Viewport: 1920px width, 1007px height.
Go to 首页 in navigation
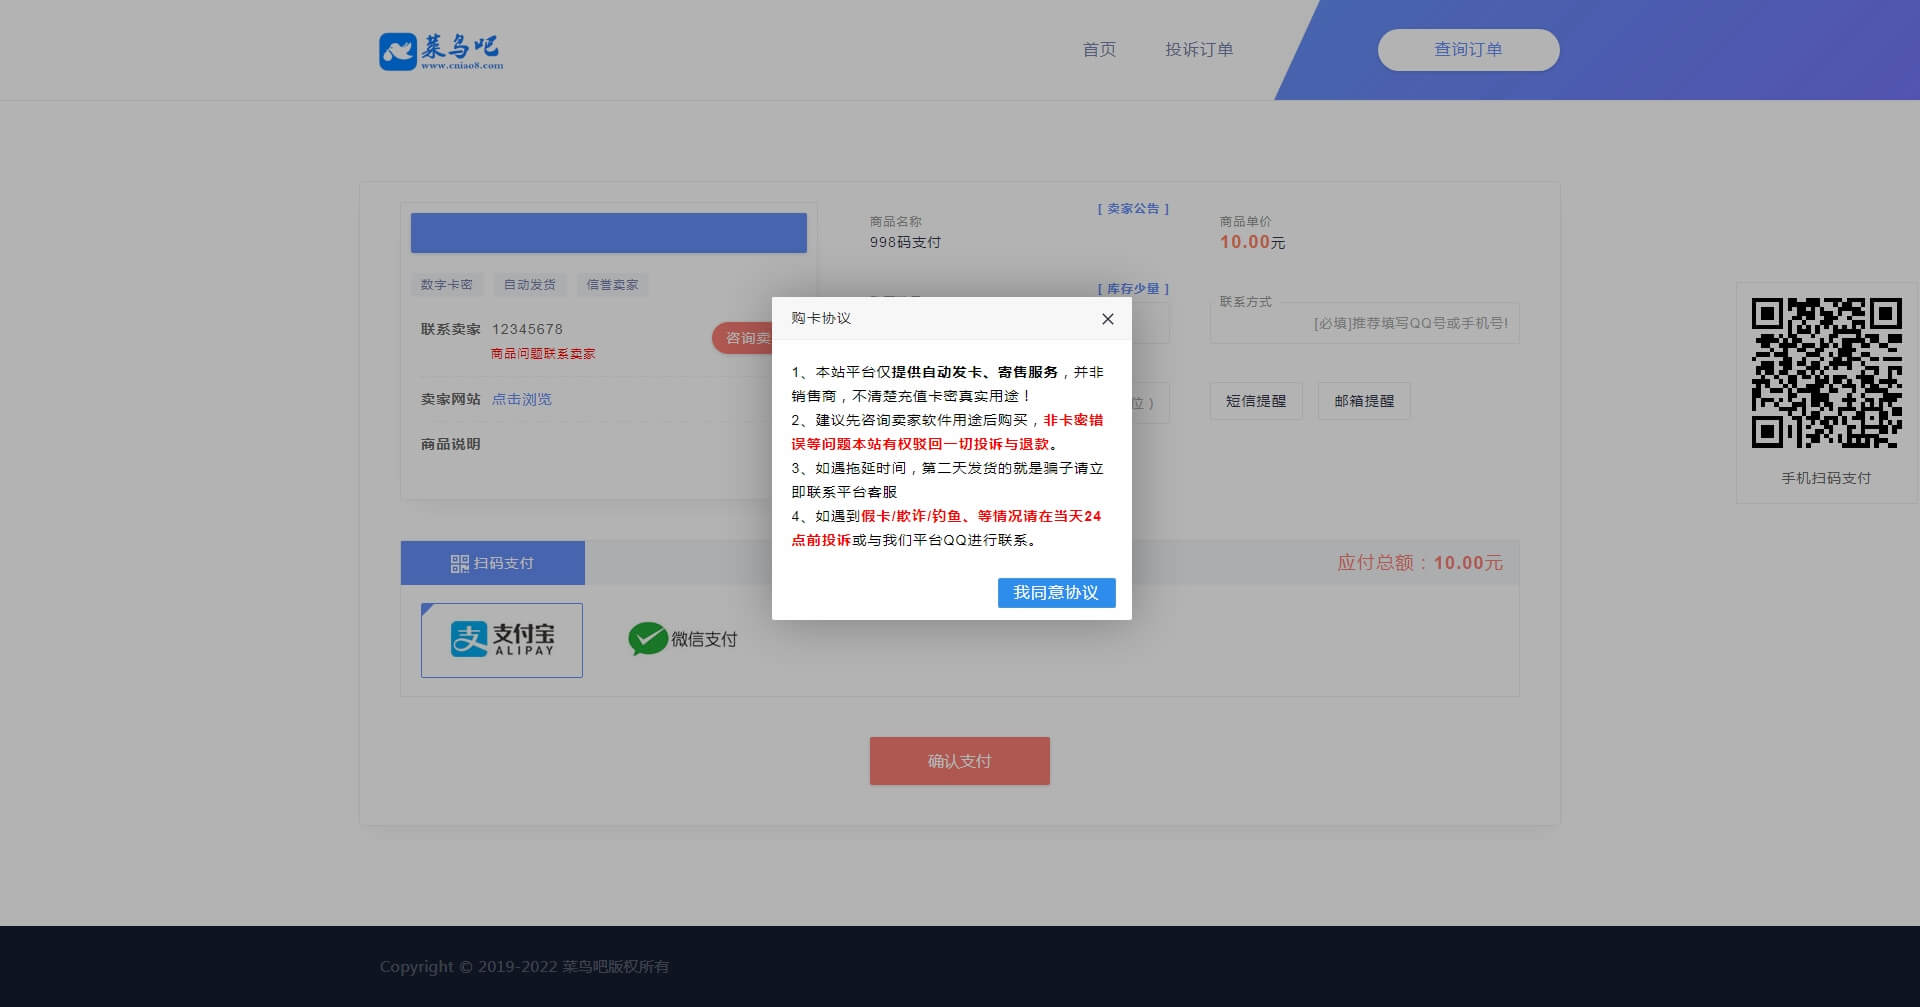pyautogui.click(x=1099, y=50)
